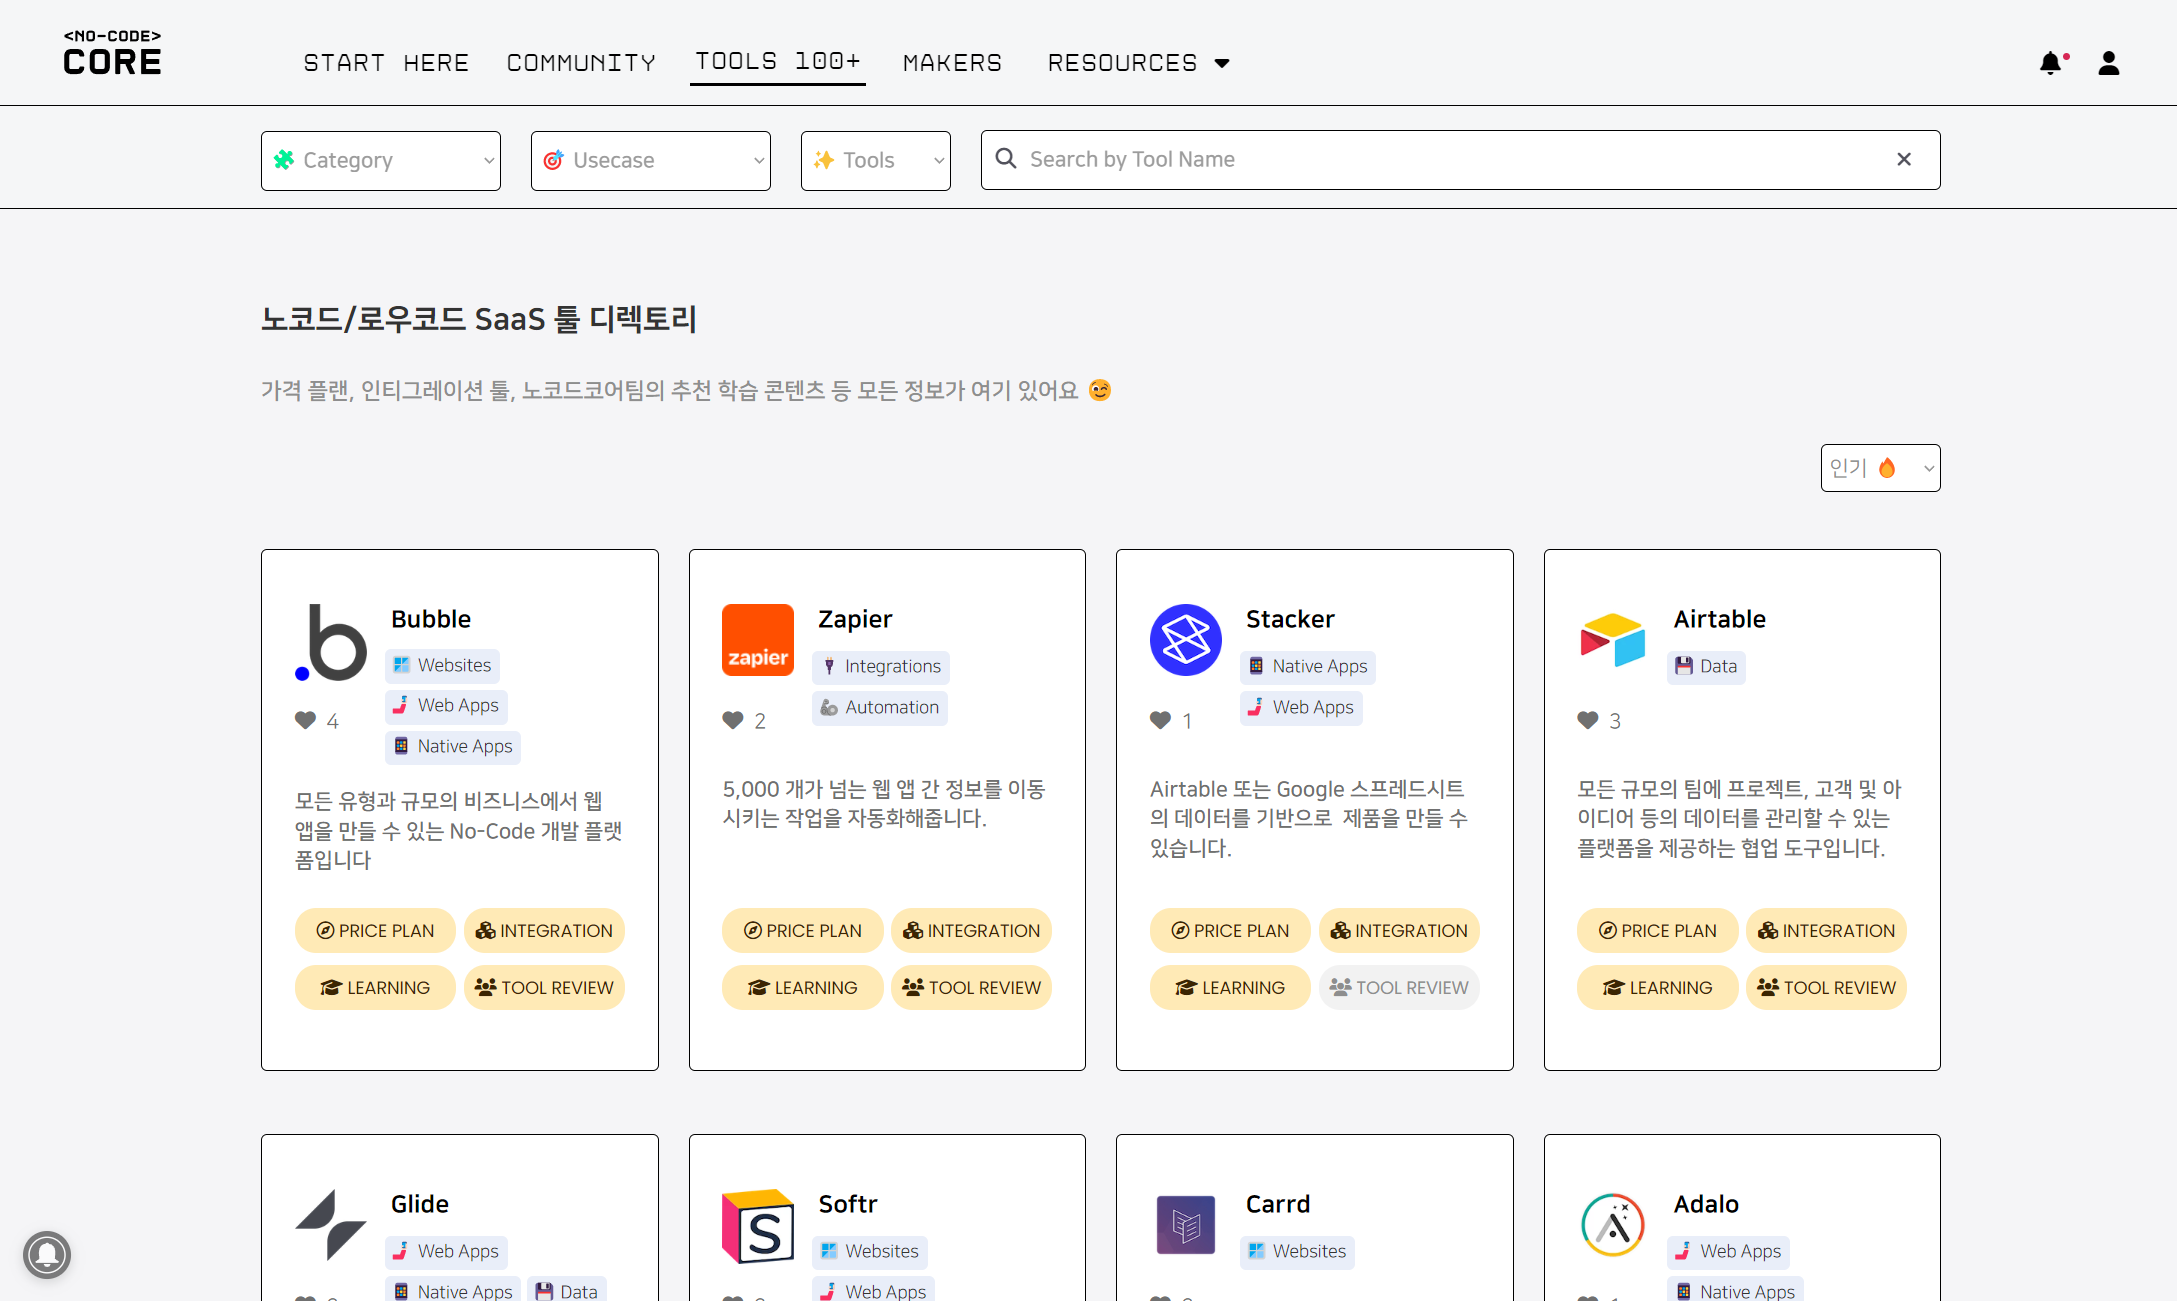Open Stacker's Learning button
Viewport: 2177px width, 1301px height.
(1230, 987)
